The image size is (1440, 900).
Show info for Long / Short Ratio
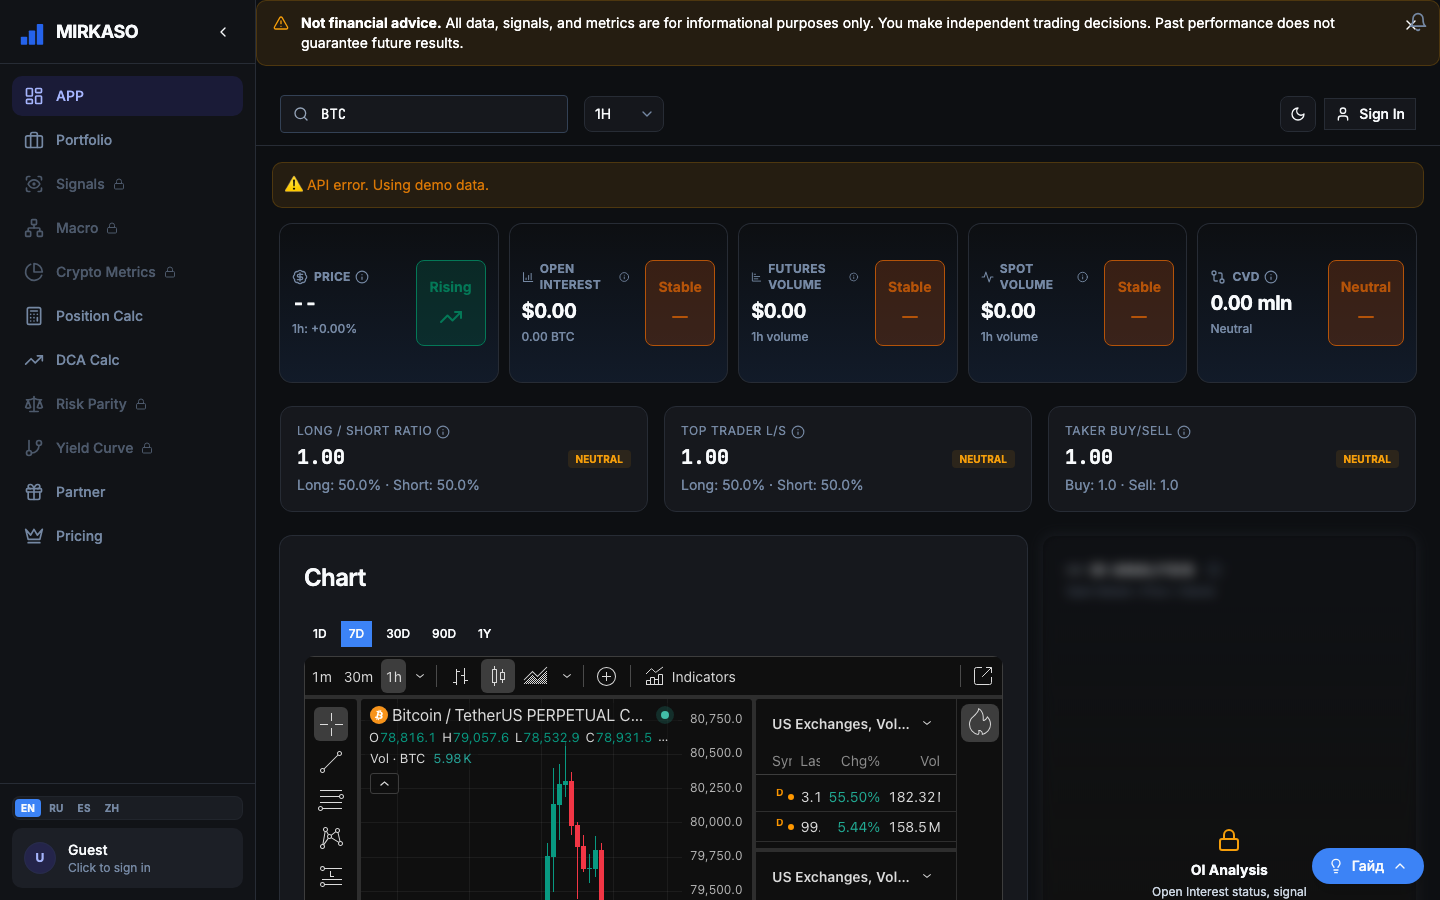[443, 432]
